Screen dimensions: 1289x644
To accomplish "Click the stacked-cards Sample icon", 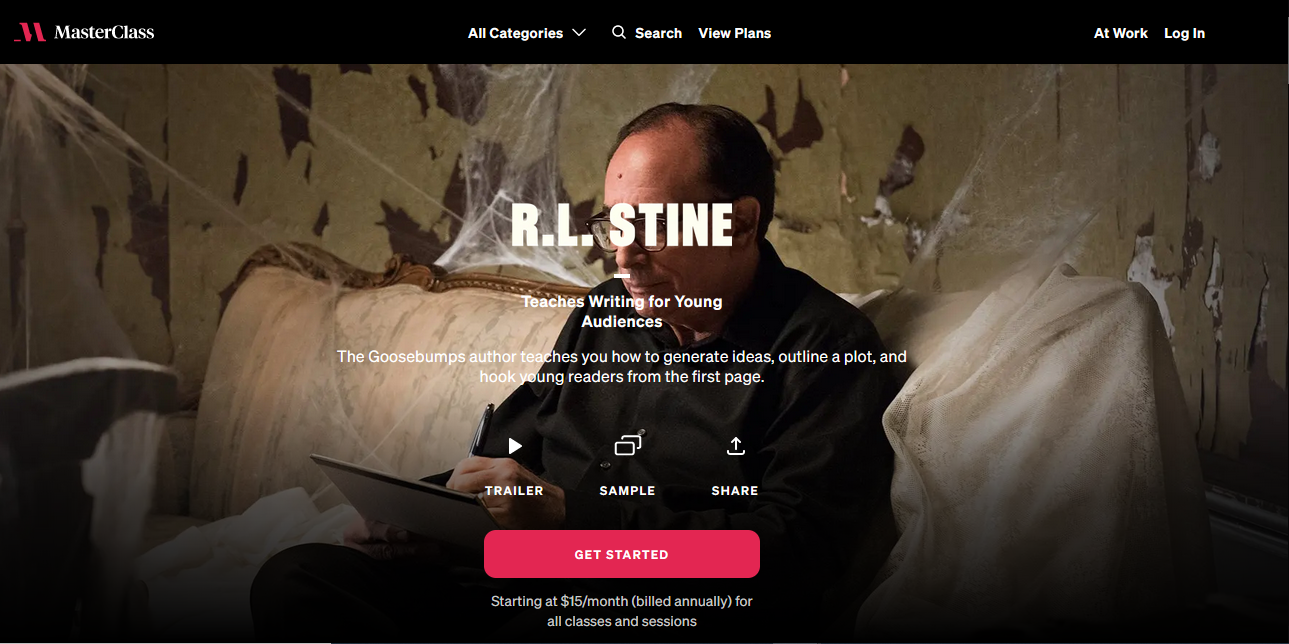I will pyautogui.click(x=627, y=446).
